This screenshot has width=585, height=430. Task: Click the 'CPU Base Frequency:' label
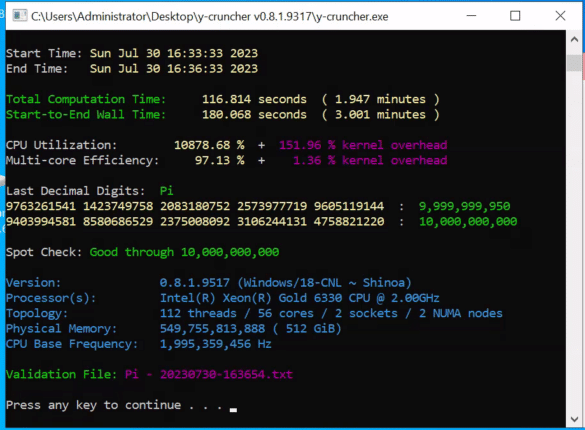point(72,344)
